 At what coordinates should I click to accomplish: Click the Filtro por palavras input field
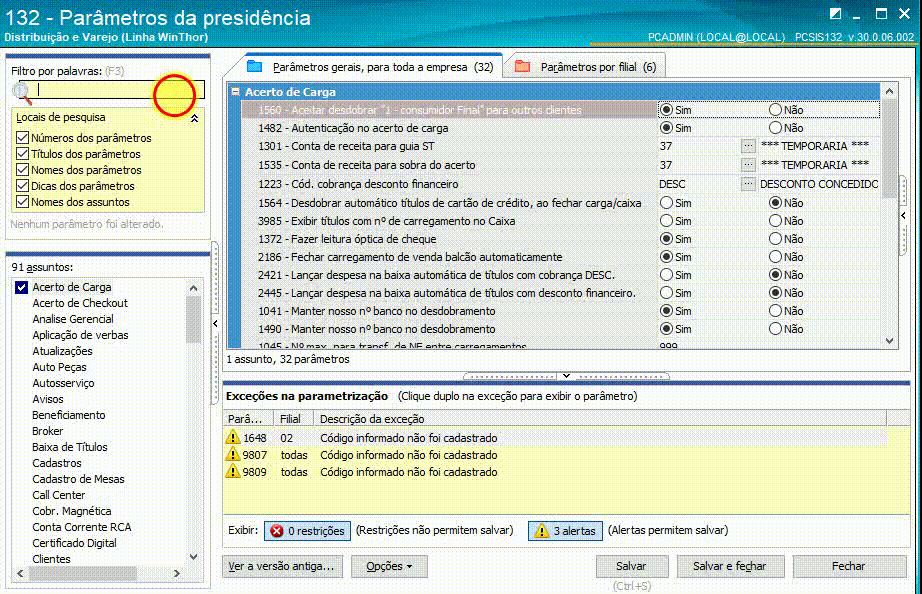[112, 89]
